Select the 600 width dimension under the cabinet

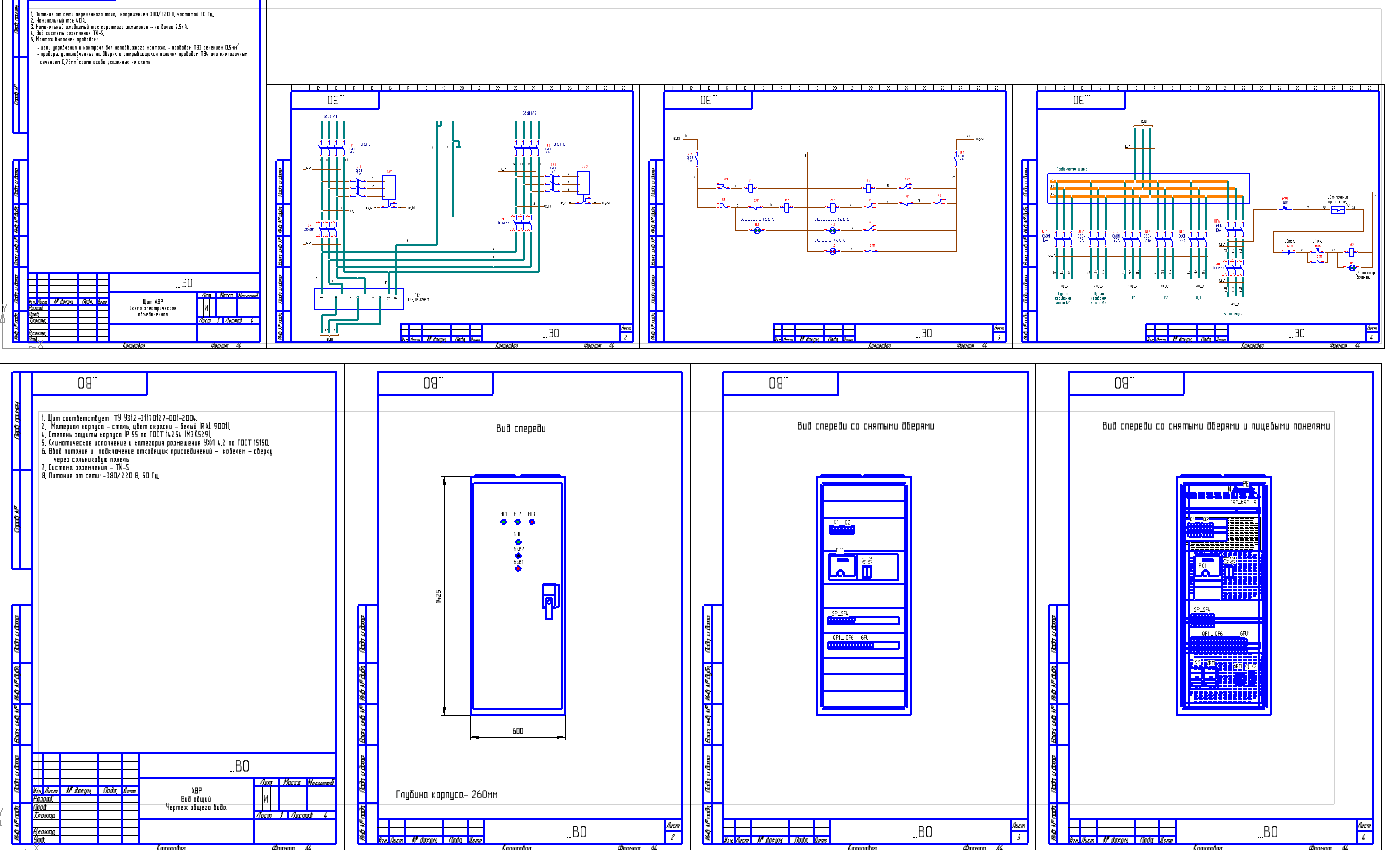(518, 732)
